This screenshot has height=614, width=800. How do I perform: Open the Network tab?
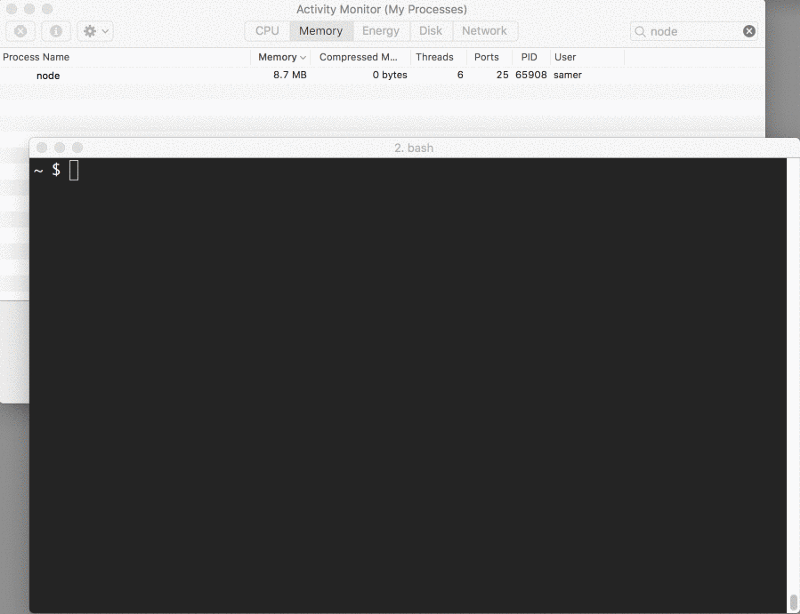(x=484, y=31)
